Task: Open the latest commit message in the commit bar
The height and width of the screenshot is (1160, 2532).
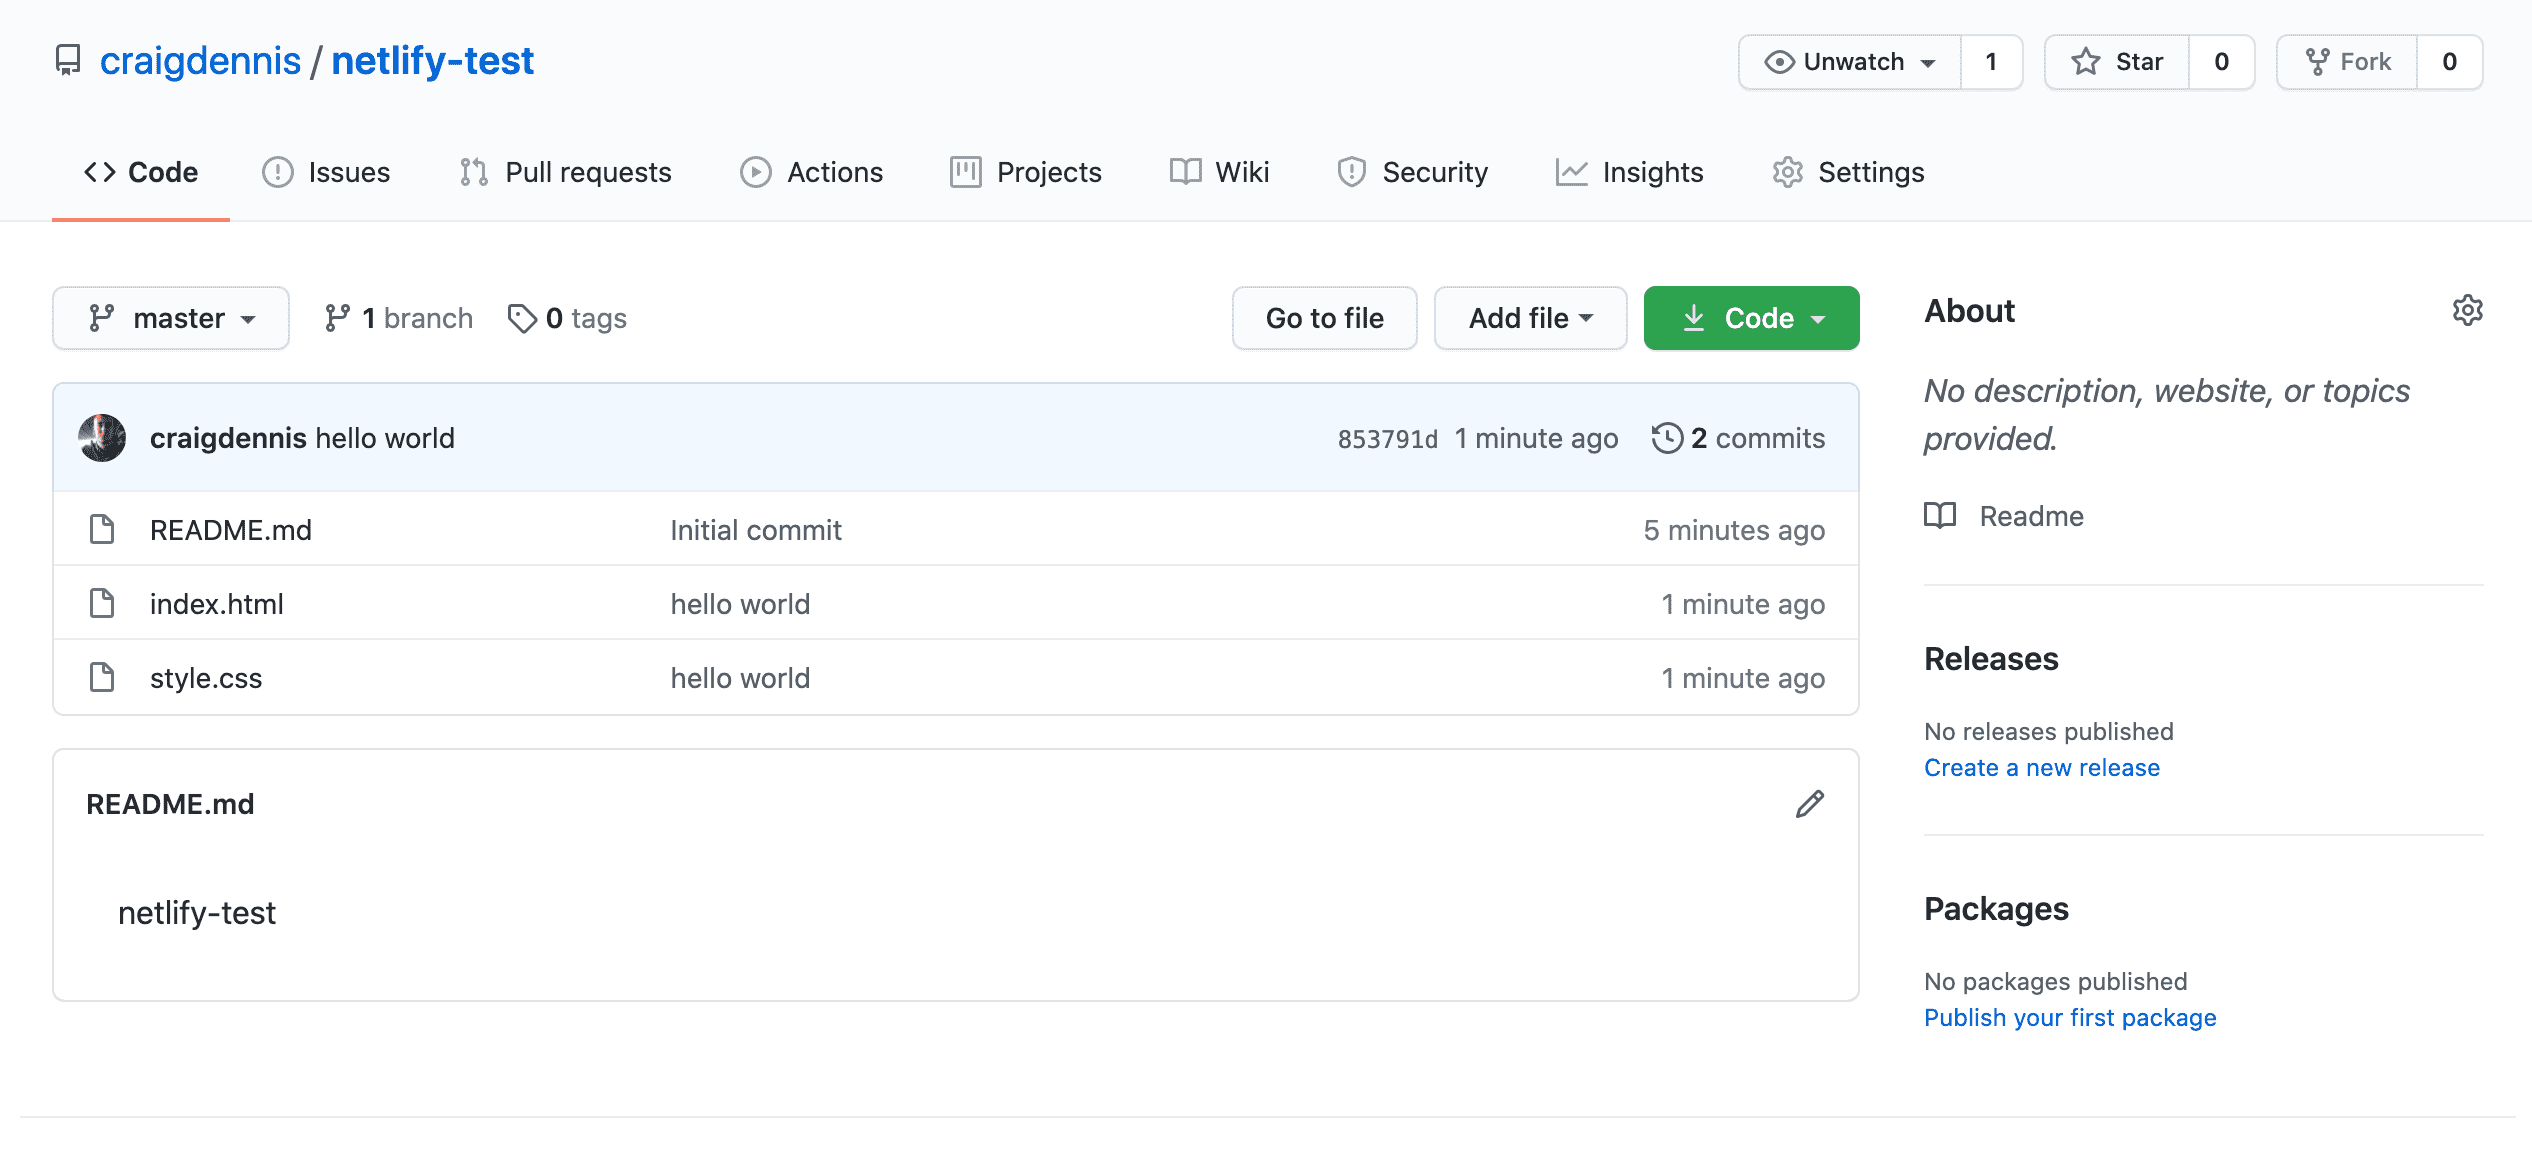Action: 385,438
